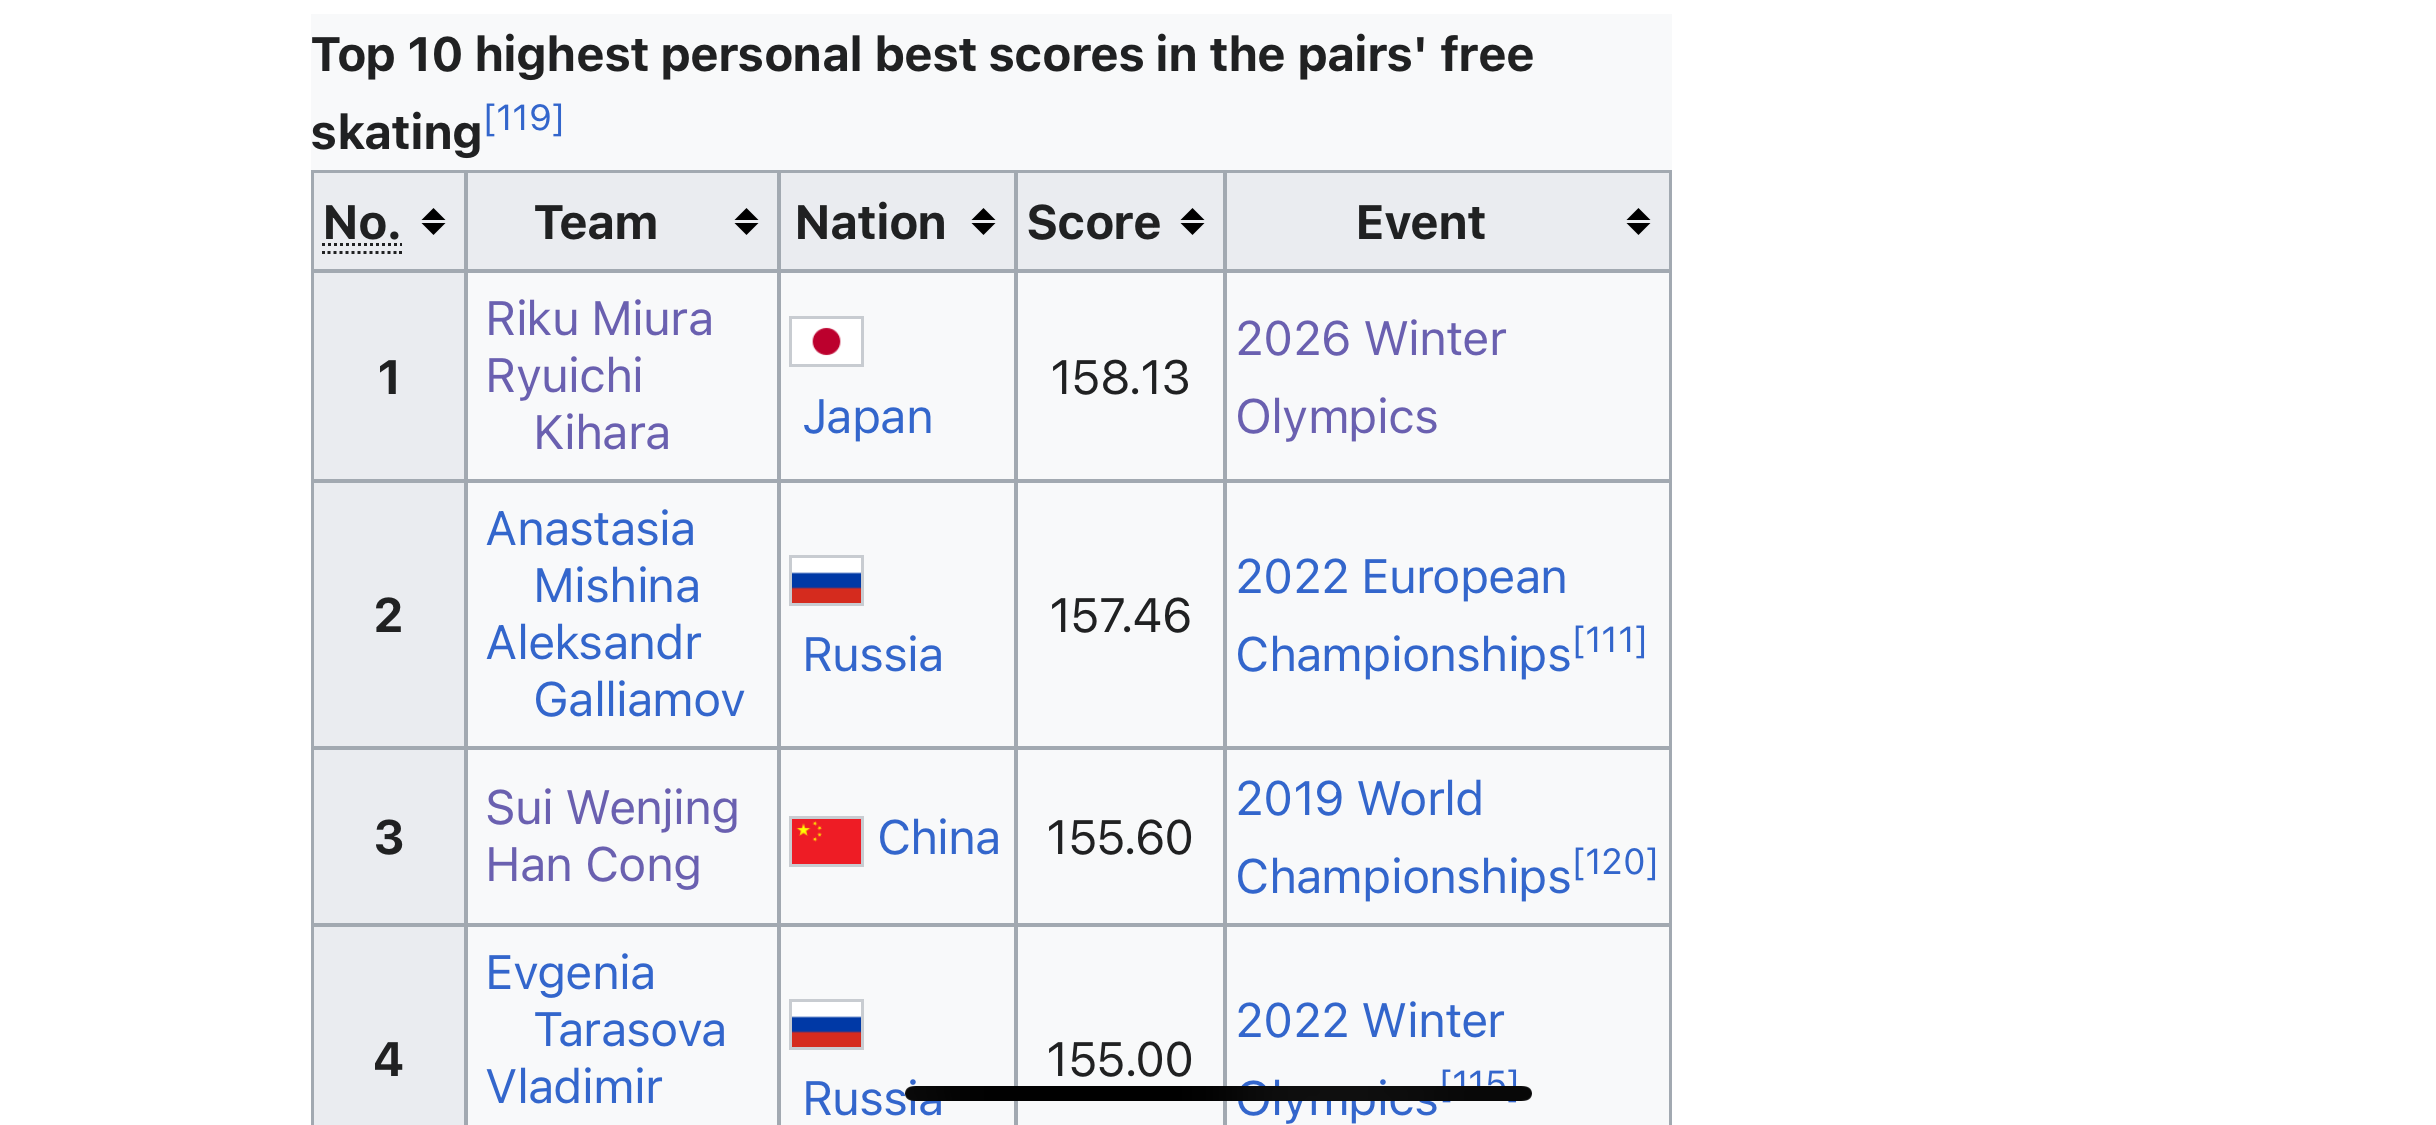2436x1125 pixels.
Task: Click the Russia flag beside Mishina's row
Action: (826, 581)
